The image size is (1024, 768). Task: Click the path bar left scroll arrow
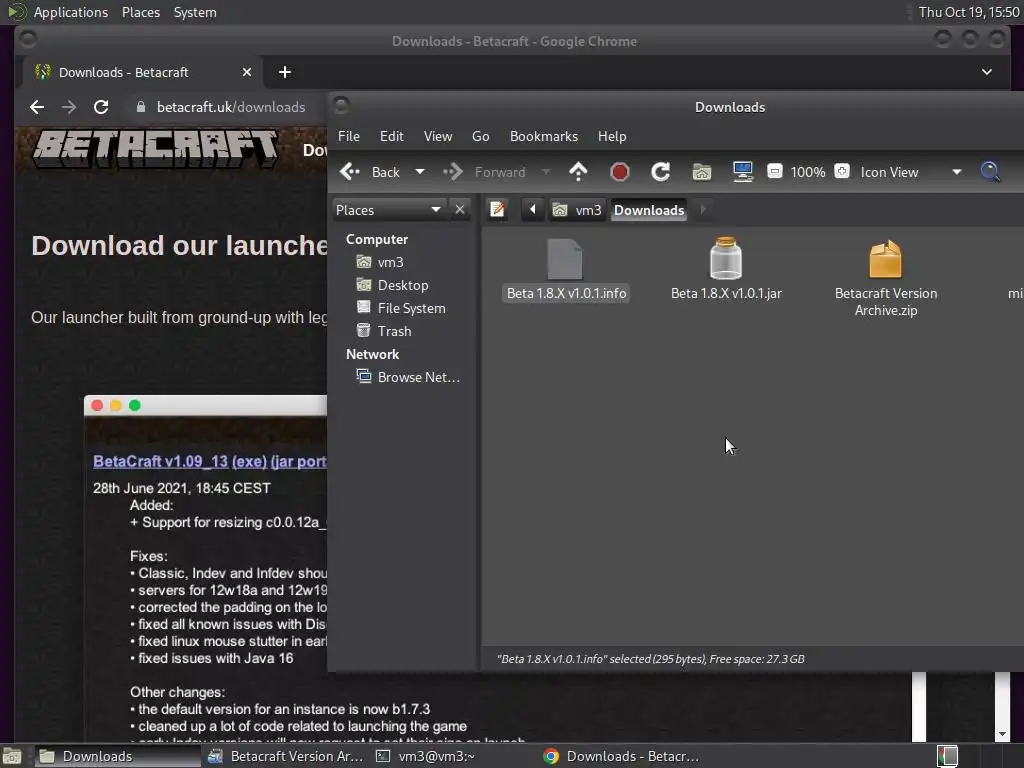pyautogui.click(x=532, y=210)
